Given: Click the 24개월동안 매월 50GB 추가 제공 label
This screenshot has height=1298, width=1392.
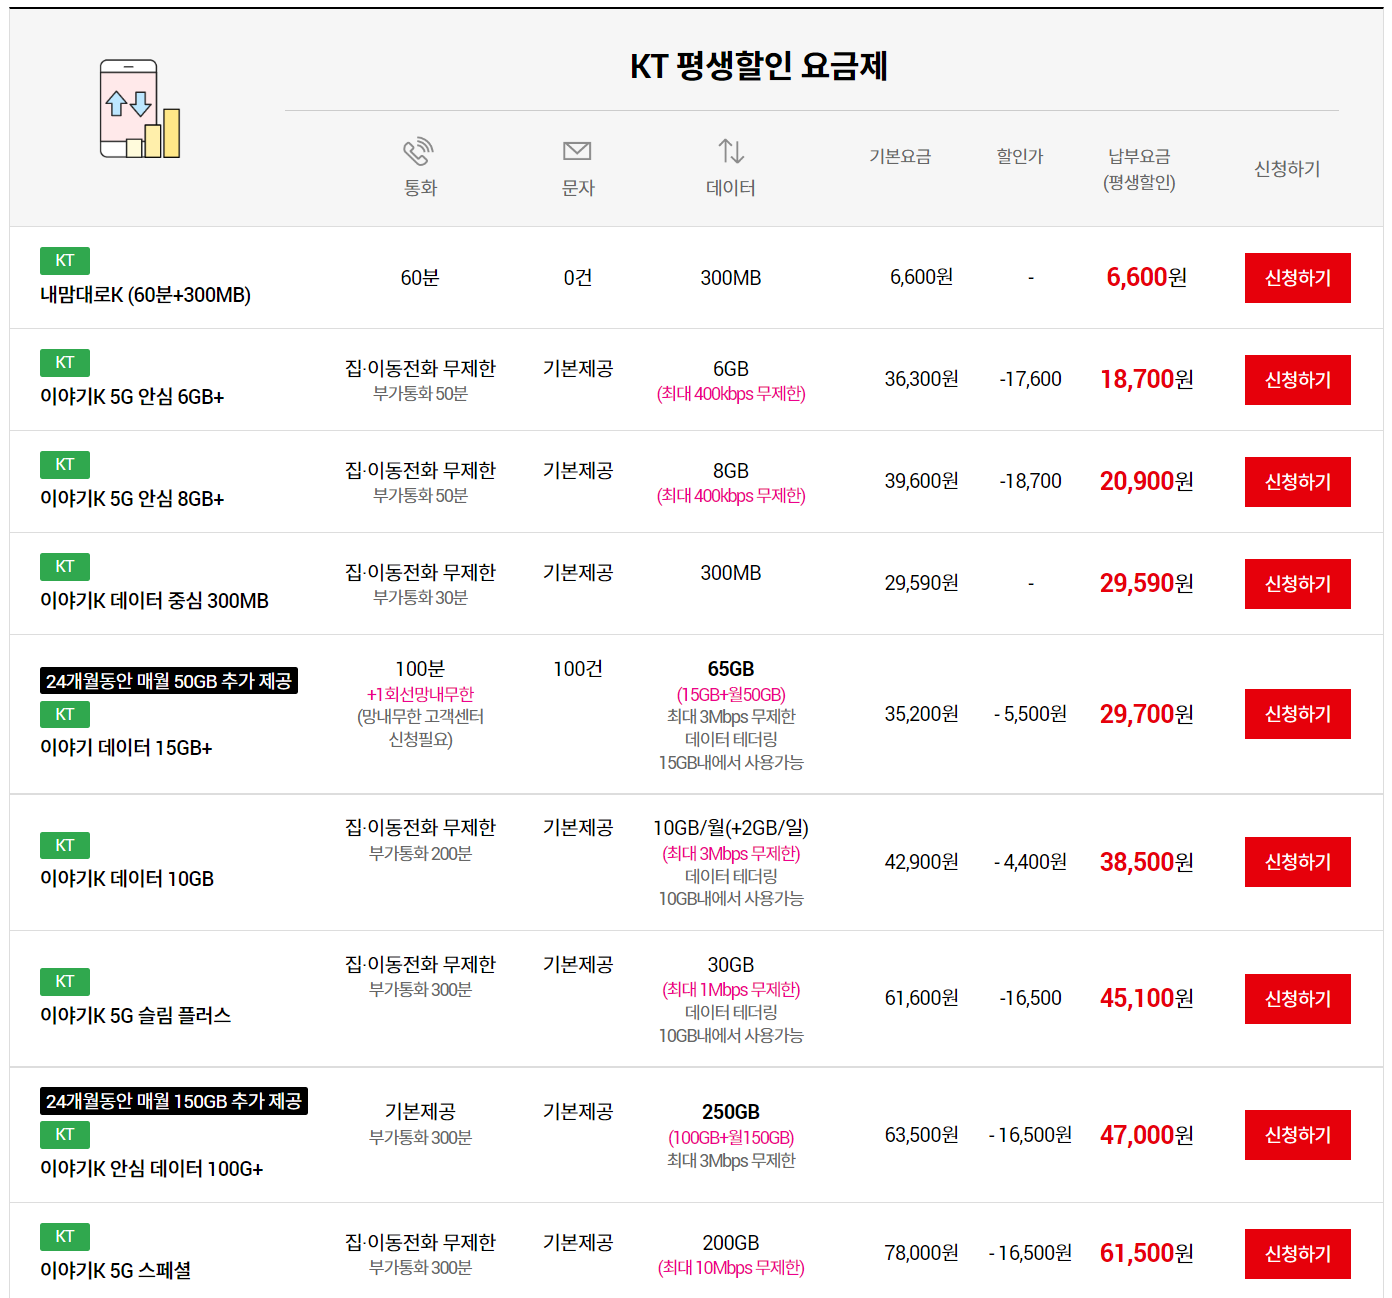Looking at the screenshot, I should 169,681.
